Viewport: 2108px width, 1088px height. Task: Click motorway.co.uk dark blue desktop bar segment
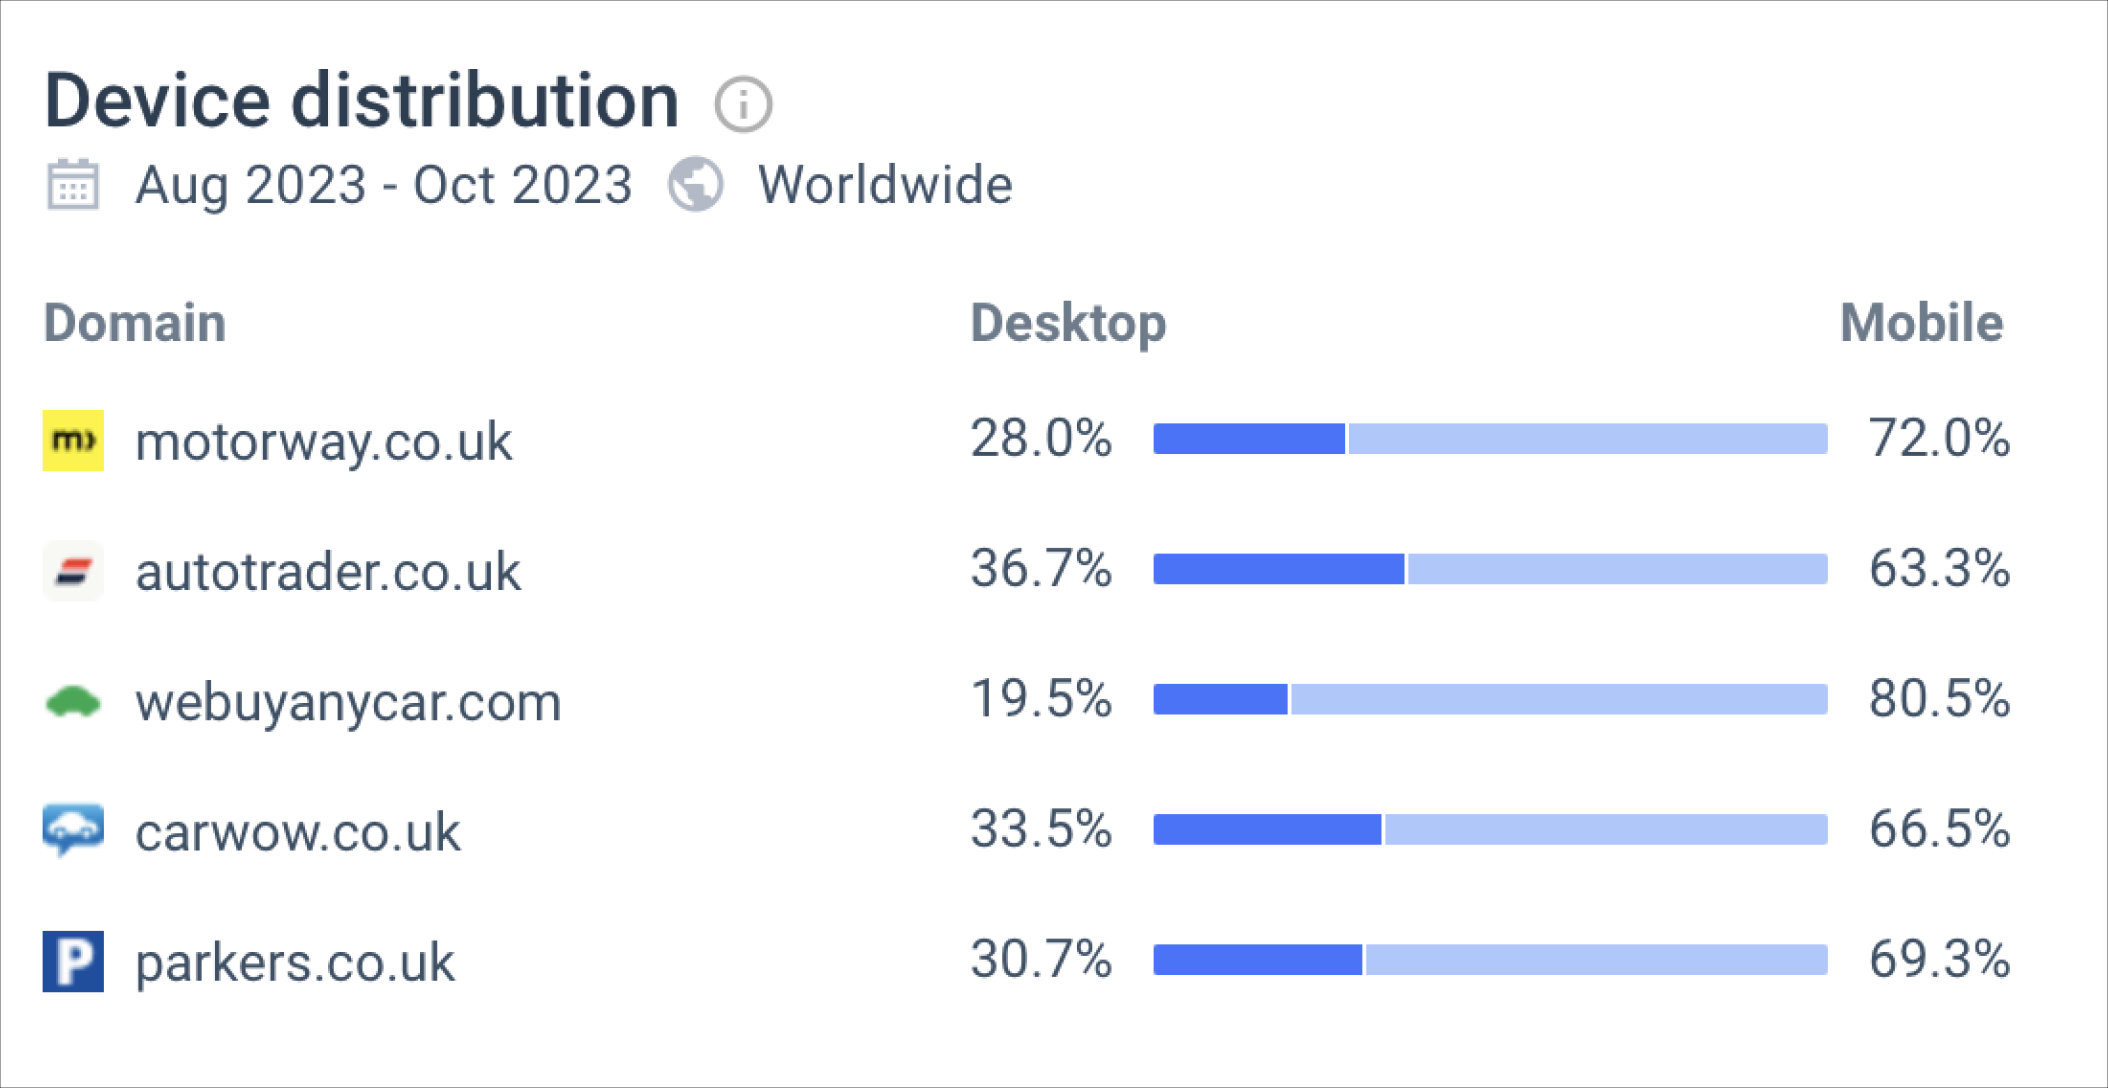tap(1249, 439)
